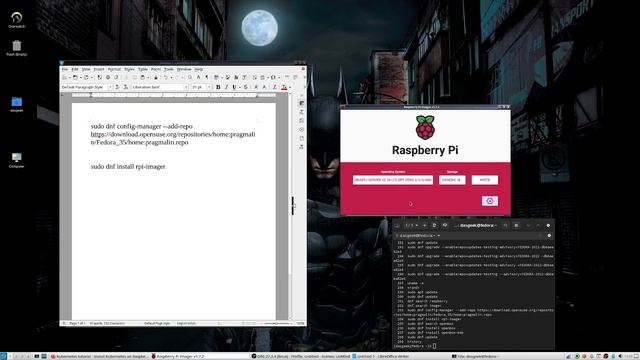640x360 pixels.
Task: Click the Print Preview icon
Action: [x=116, y=77]
